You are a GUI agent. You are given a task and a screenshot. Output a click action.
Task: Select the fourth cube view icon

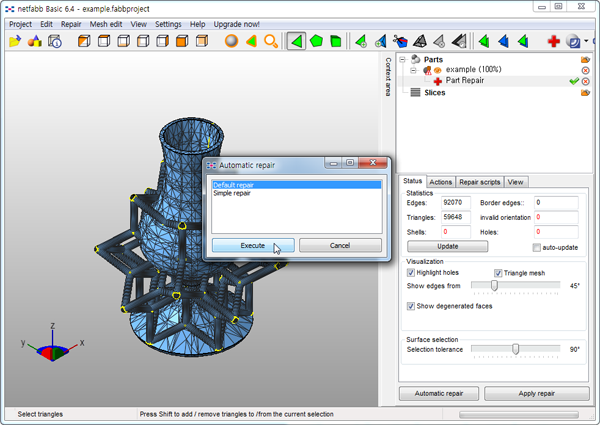click(143, 41)
